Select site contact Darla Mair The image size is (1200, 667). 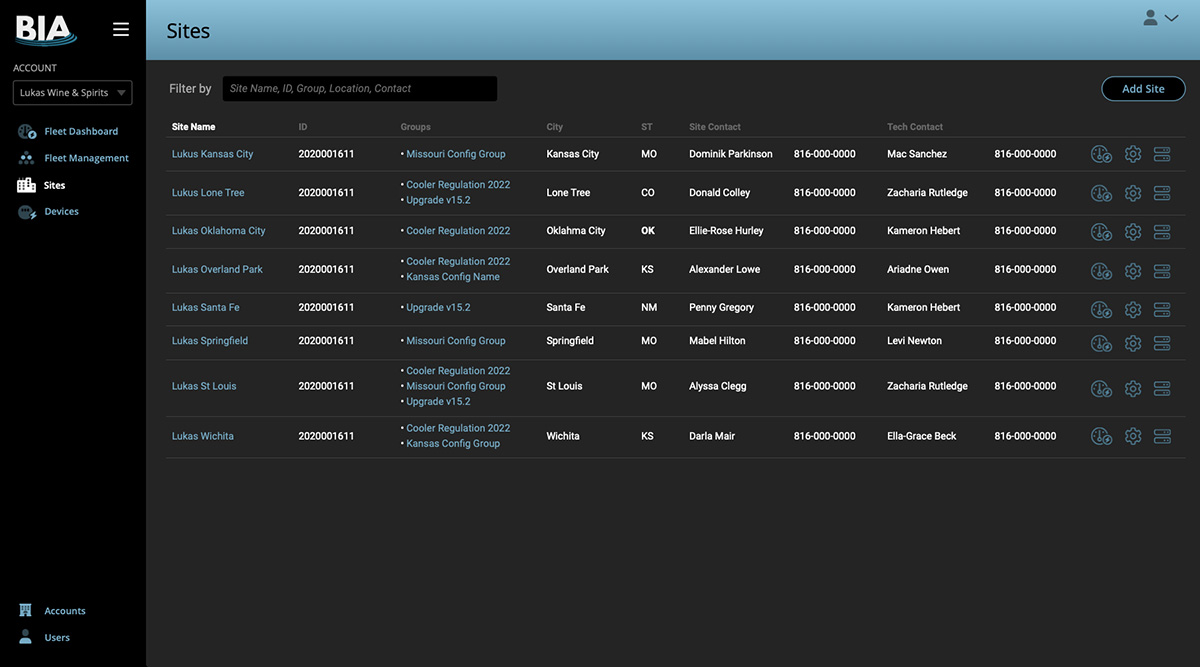[712, 436]
